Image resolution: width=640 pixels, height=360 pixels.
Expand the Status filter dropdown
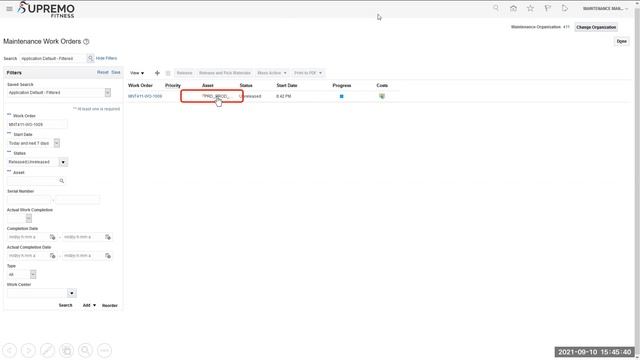63,162
